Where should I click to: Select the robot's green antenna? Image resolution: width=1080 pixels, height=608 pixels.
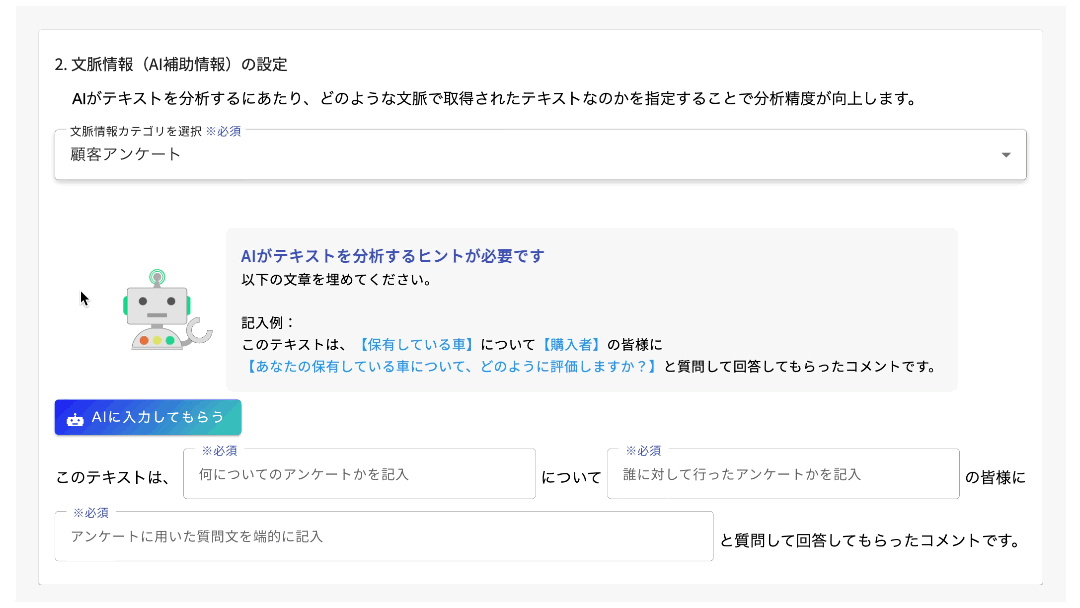point(157,275)
